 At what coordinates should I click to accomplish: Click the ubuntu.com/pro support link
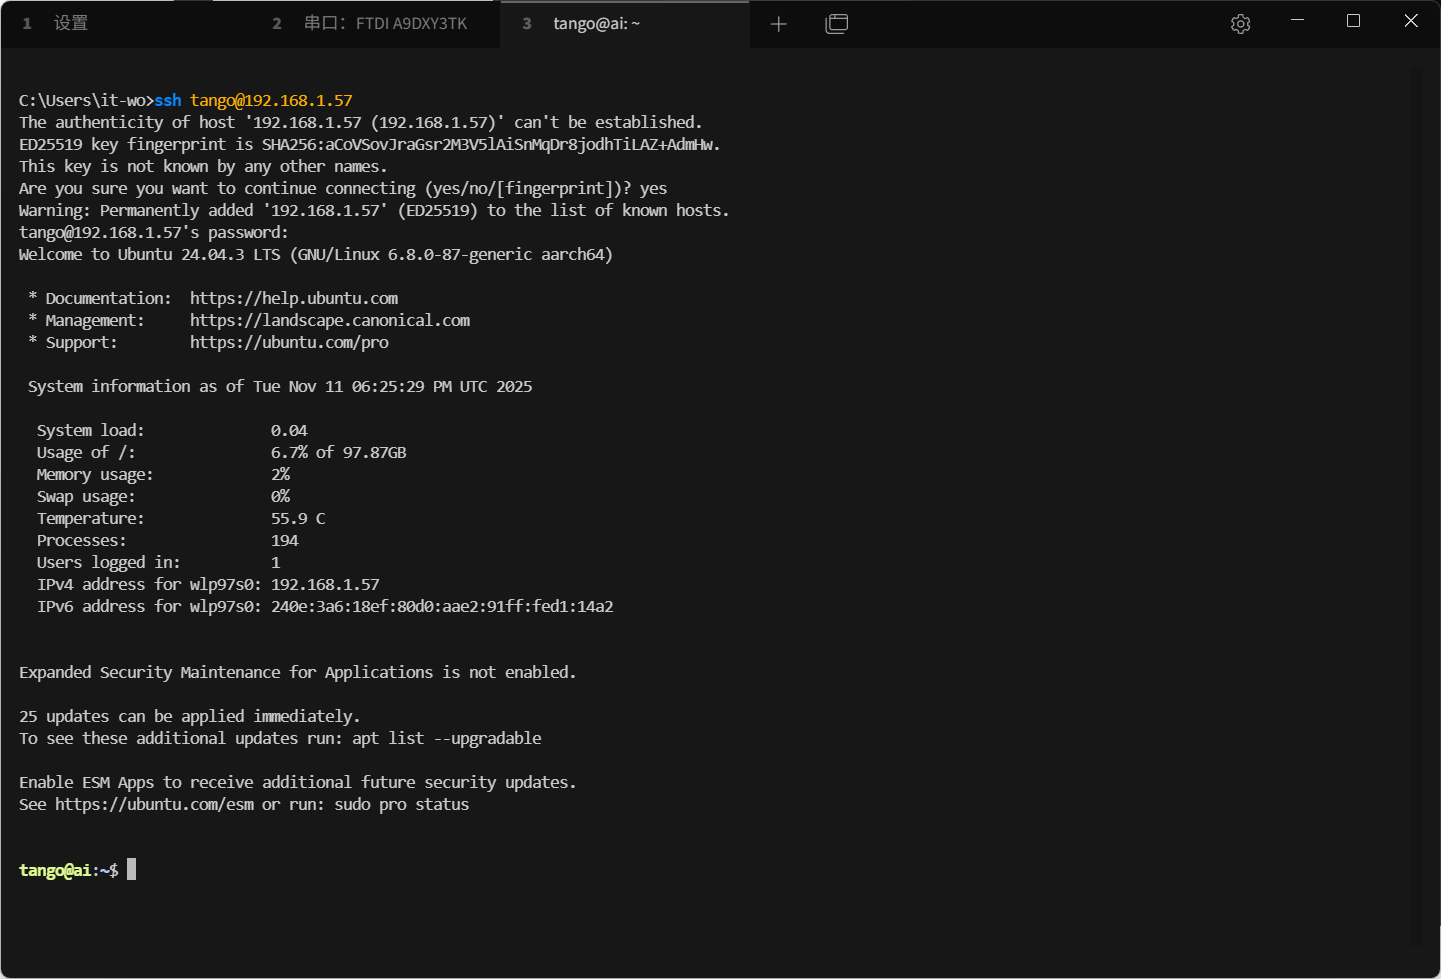click(289, 342)
